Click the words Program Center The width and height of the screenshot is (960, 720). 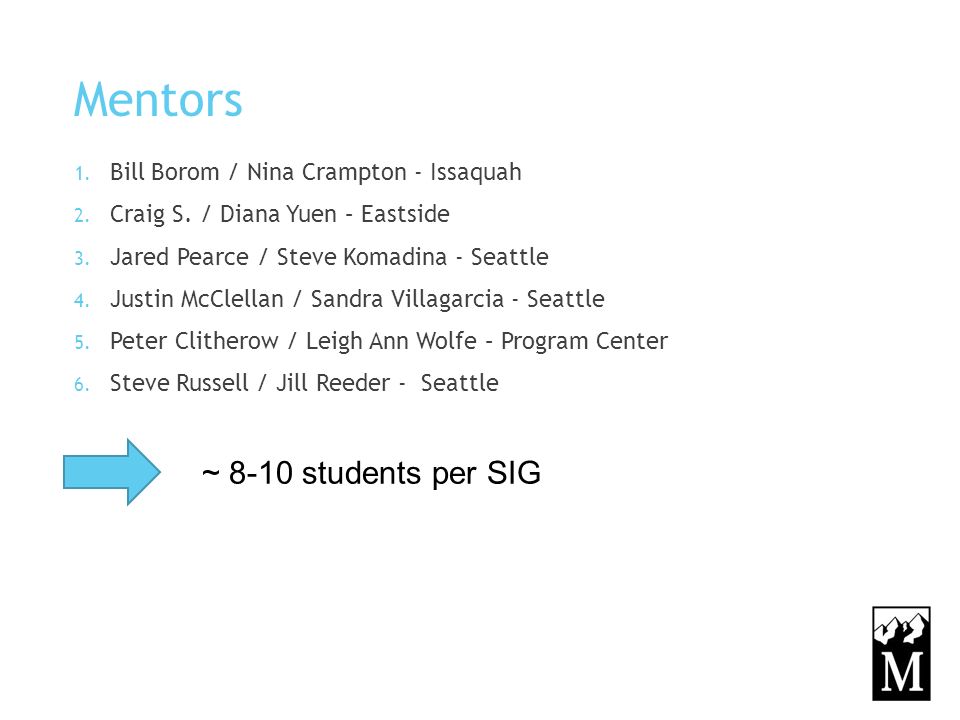coord(584,341)
